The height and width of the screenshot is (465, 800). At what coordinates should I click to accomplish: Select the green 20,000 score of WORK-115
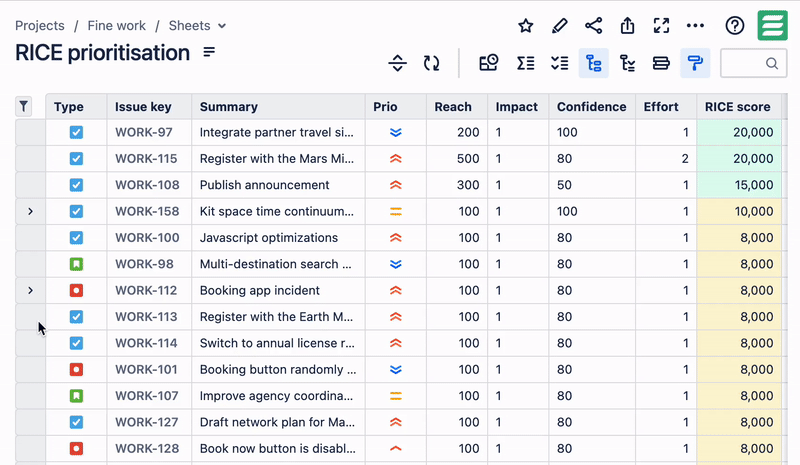[739, 159]
